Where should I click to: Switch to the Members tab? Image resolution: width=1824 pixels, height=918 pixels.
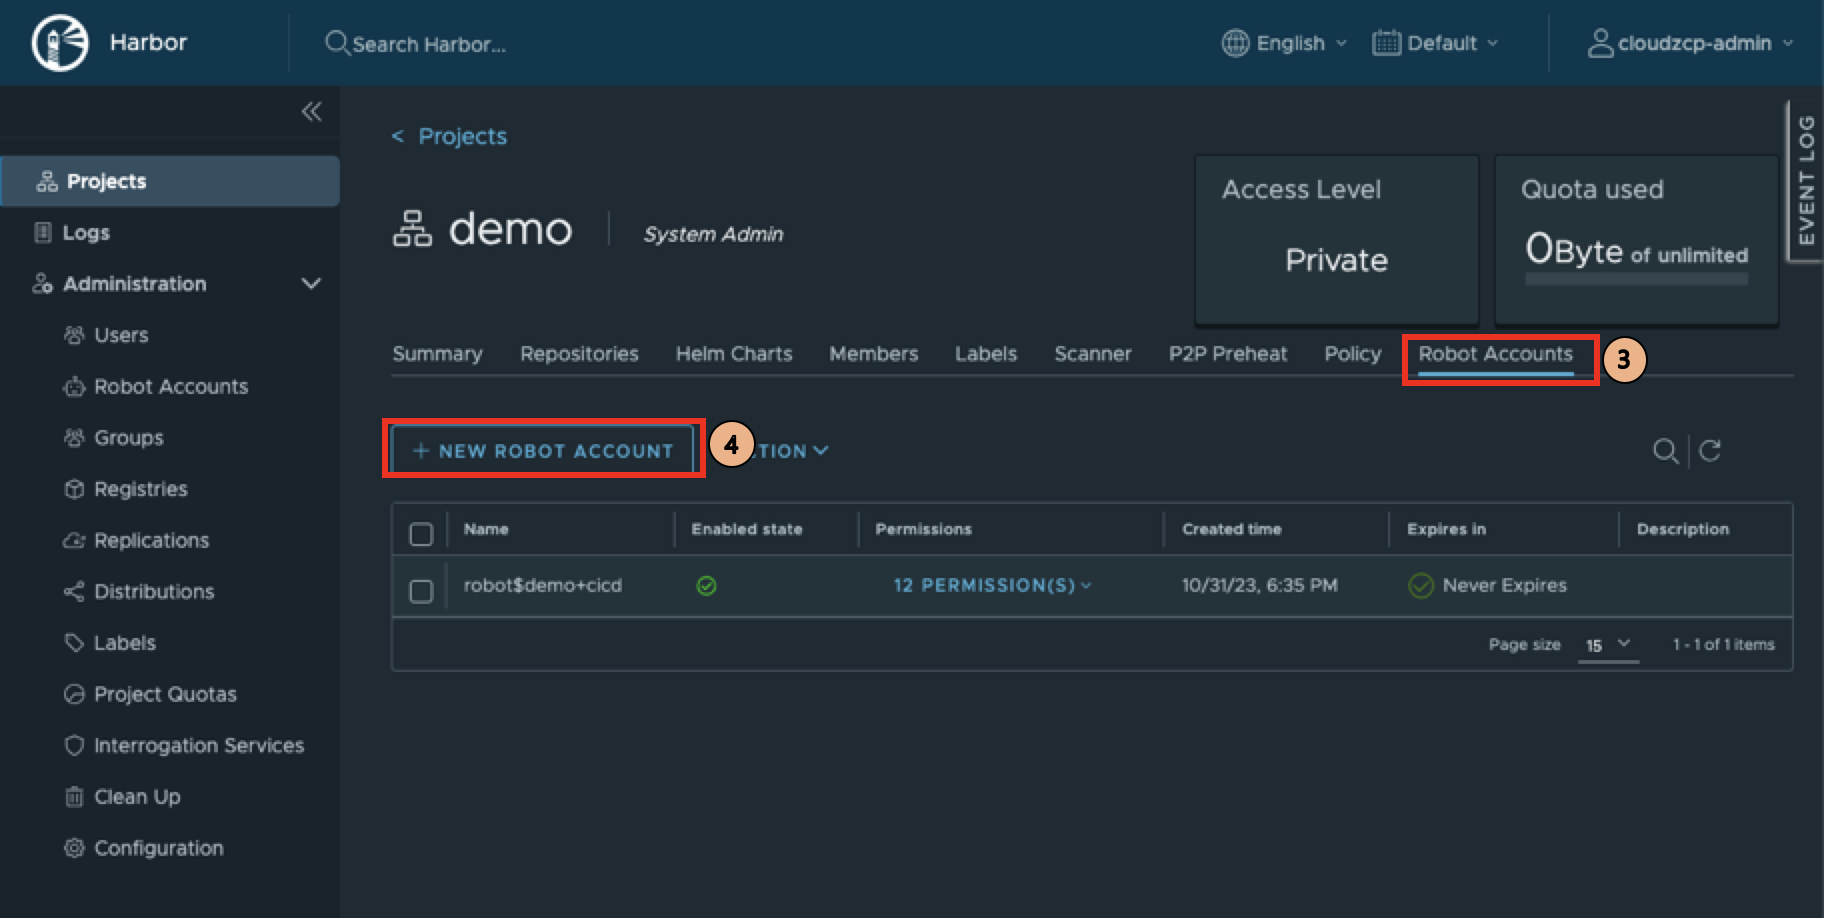point(873,354)
